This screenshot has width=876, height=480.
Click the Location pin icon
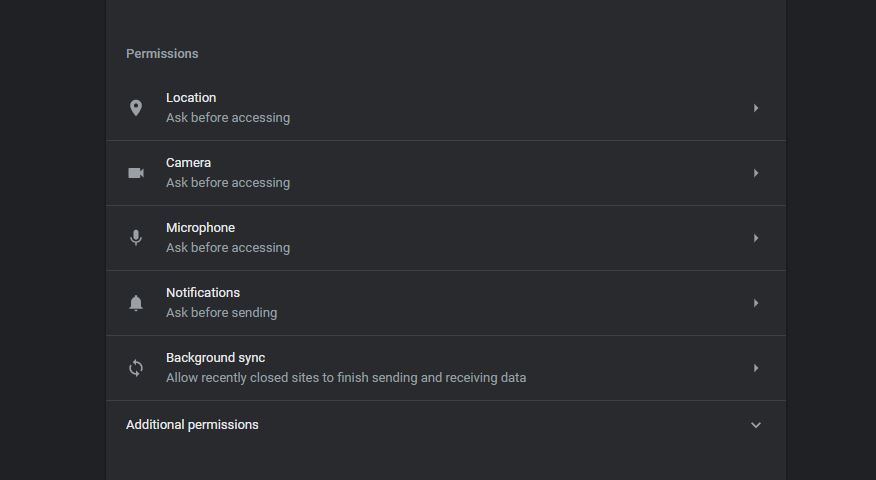(x=136, y=108)
